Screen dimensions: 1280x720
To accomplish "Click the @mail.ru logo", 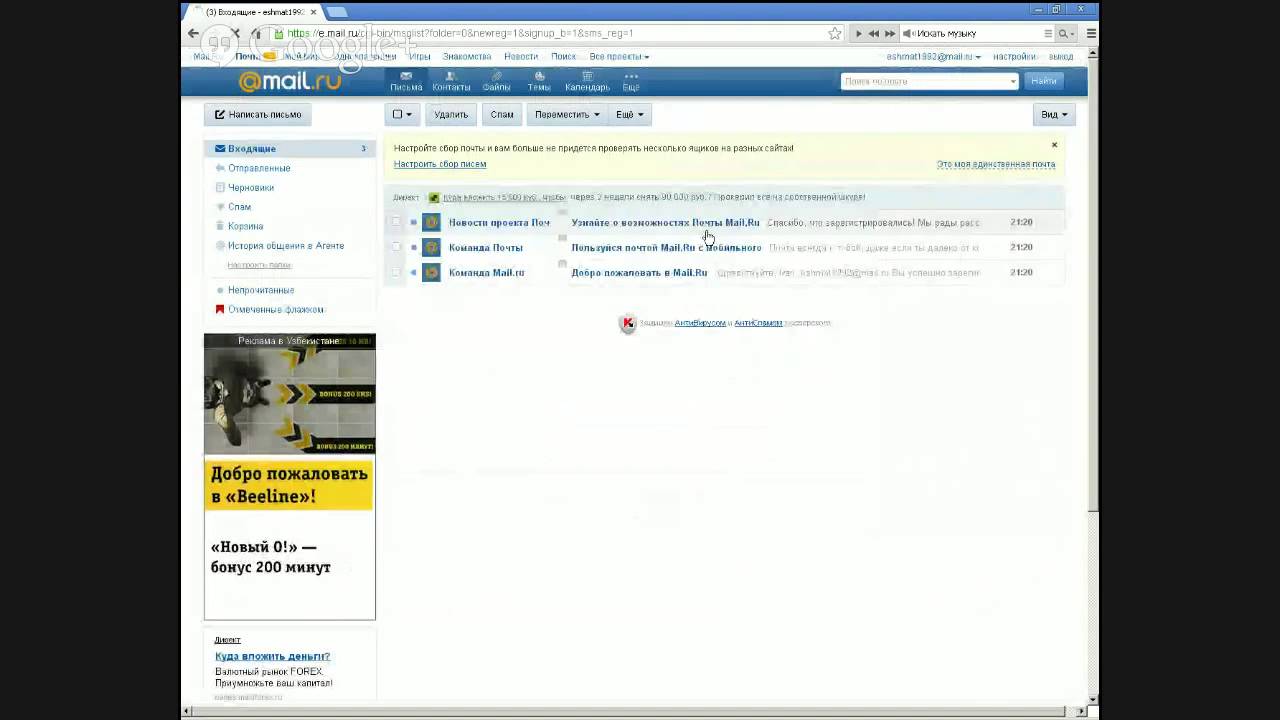I will pos(290,81).
